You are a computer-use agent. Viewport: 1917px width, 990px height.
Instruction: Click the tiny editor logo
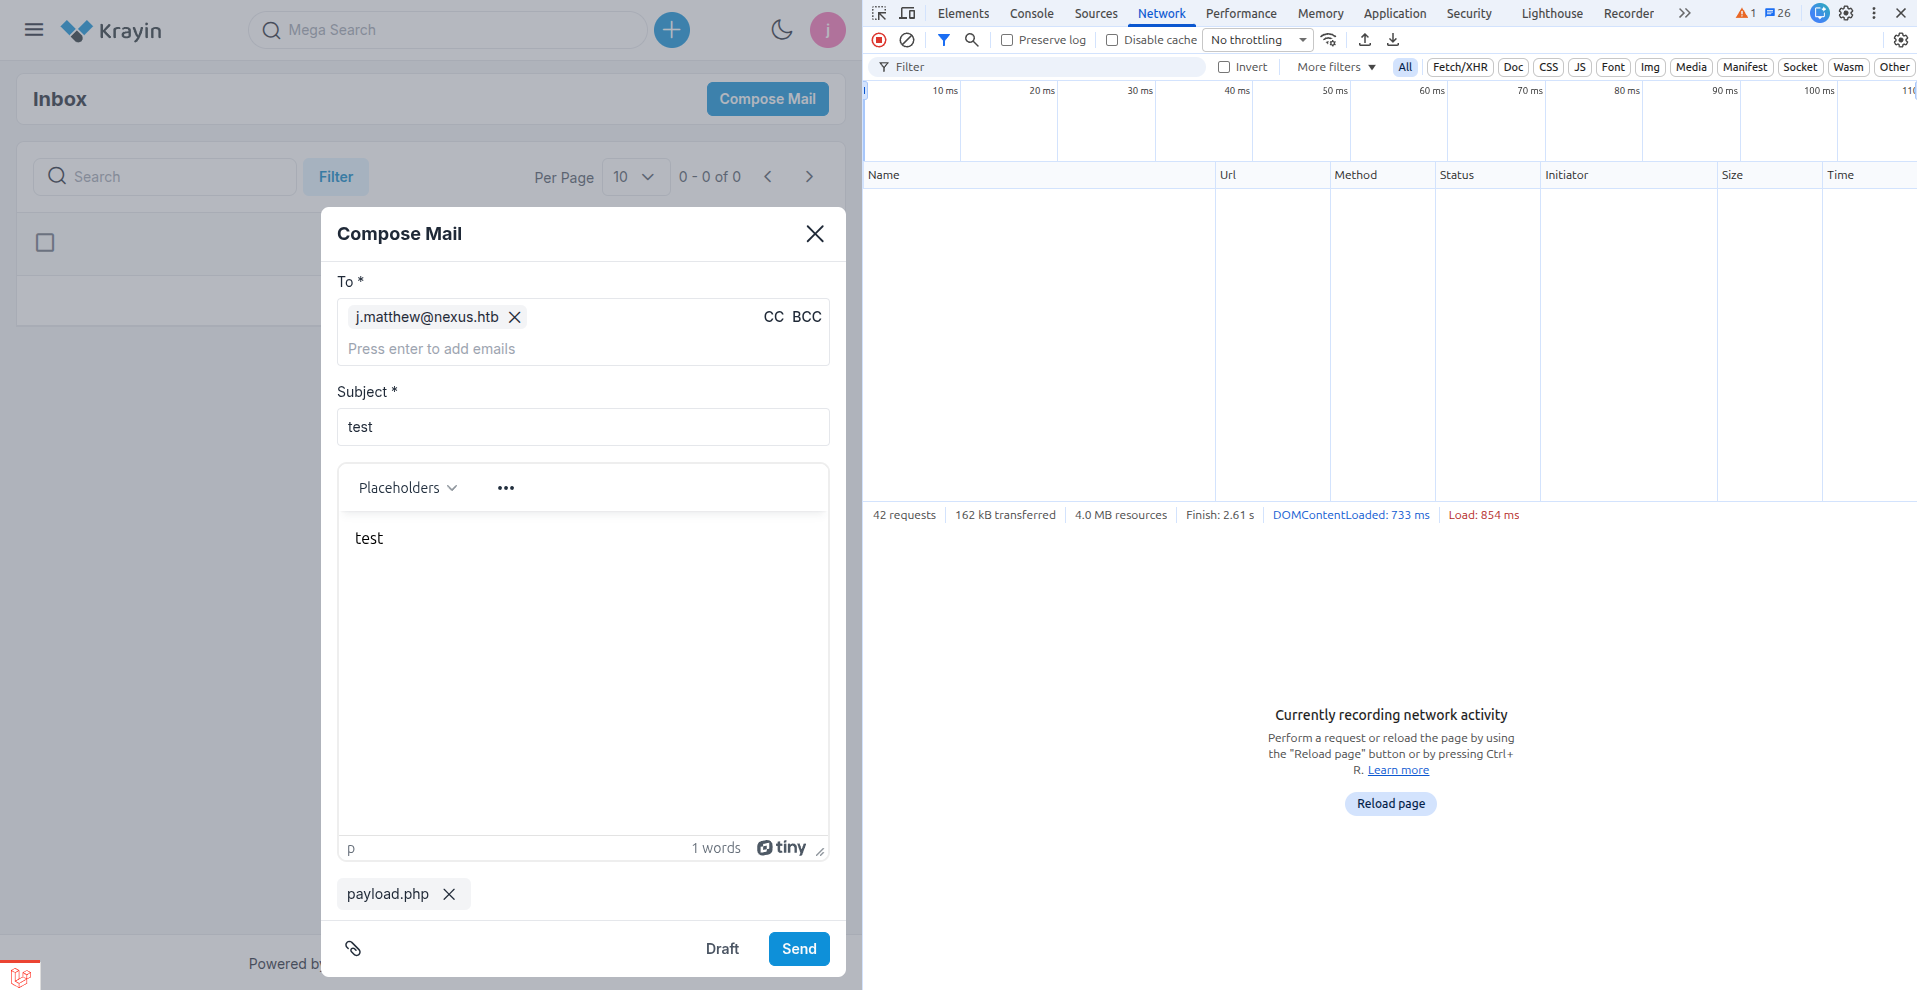782,848
